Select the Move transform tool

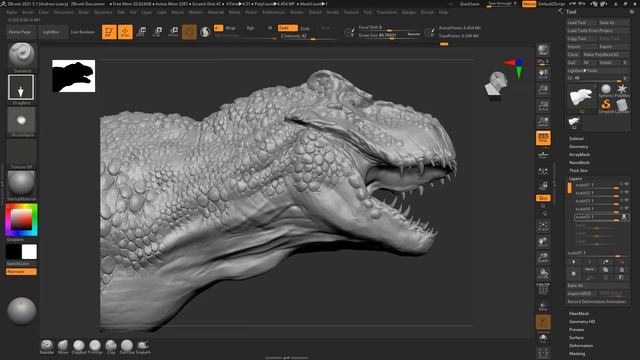coord(141,32)
